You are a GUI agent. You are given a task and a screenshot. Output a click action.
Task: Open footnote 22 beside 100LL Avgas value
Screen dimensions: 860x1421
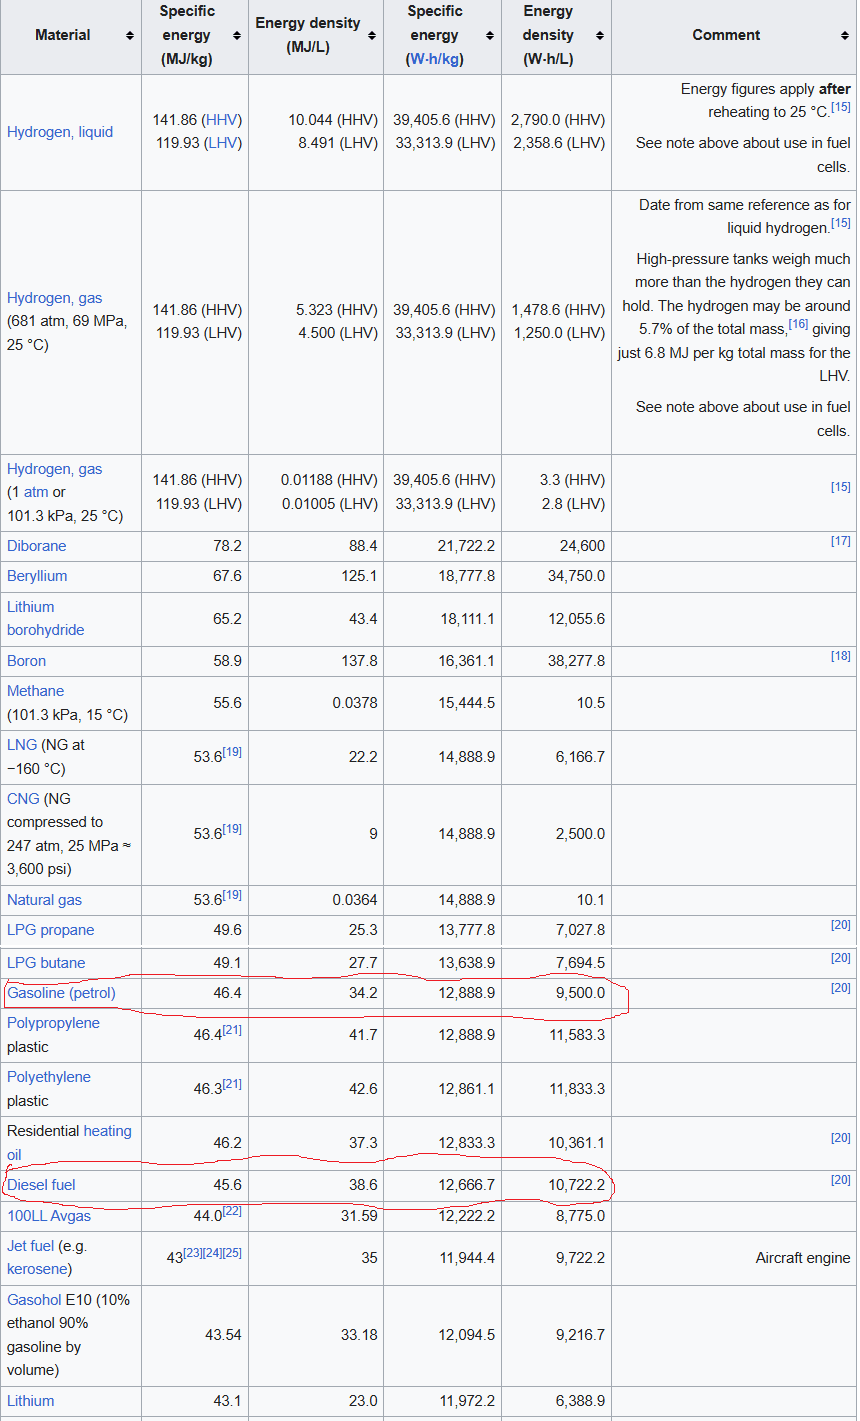tap(232, 1211)
